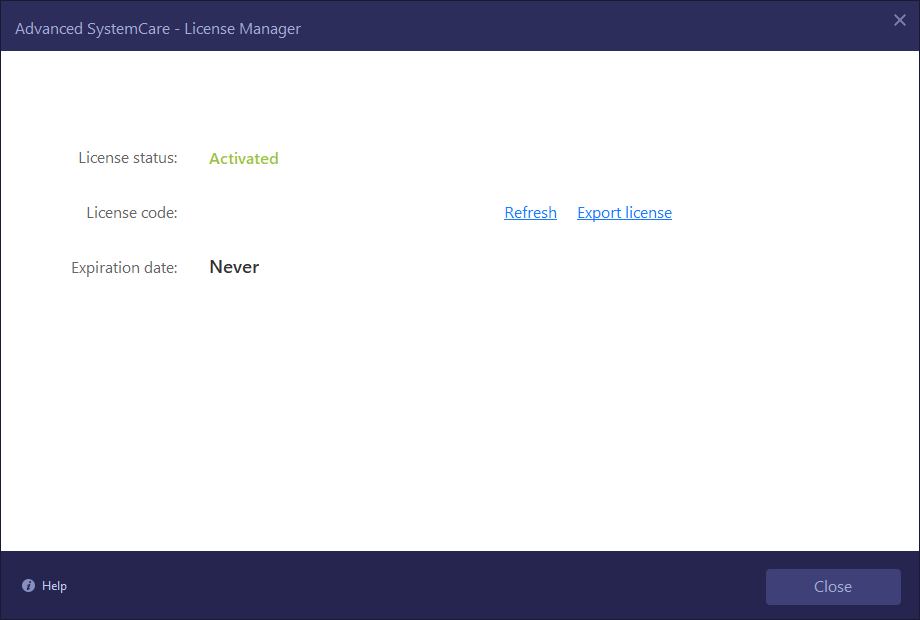
Task: Click the License status label
Action: pos(128,158)
